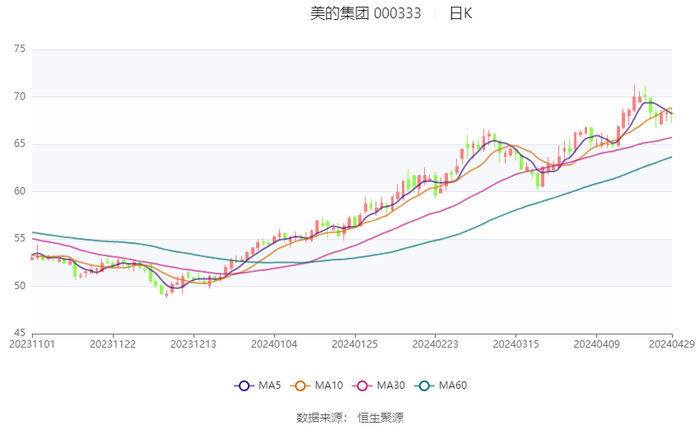Click the y-axis value 75
Screen dimensions: 700x426
(x=20, y=49)
